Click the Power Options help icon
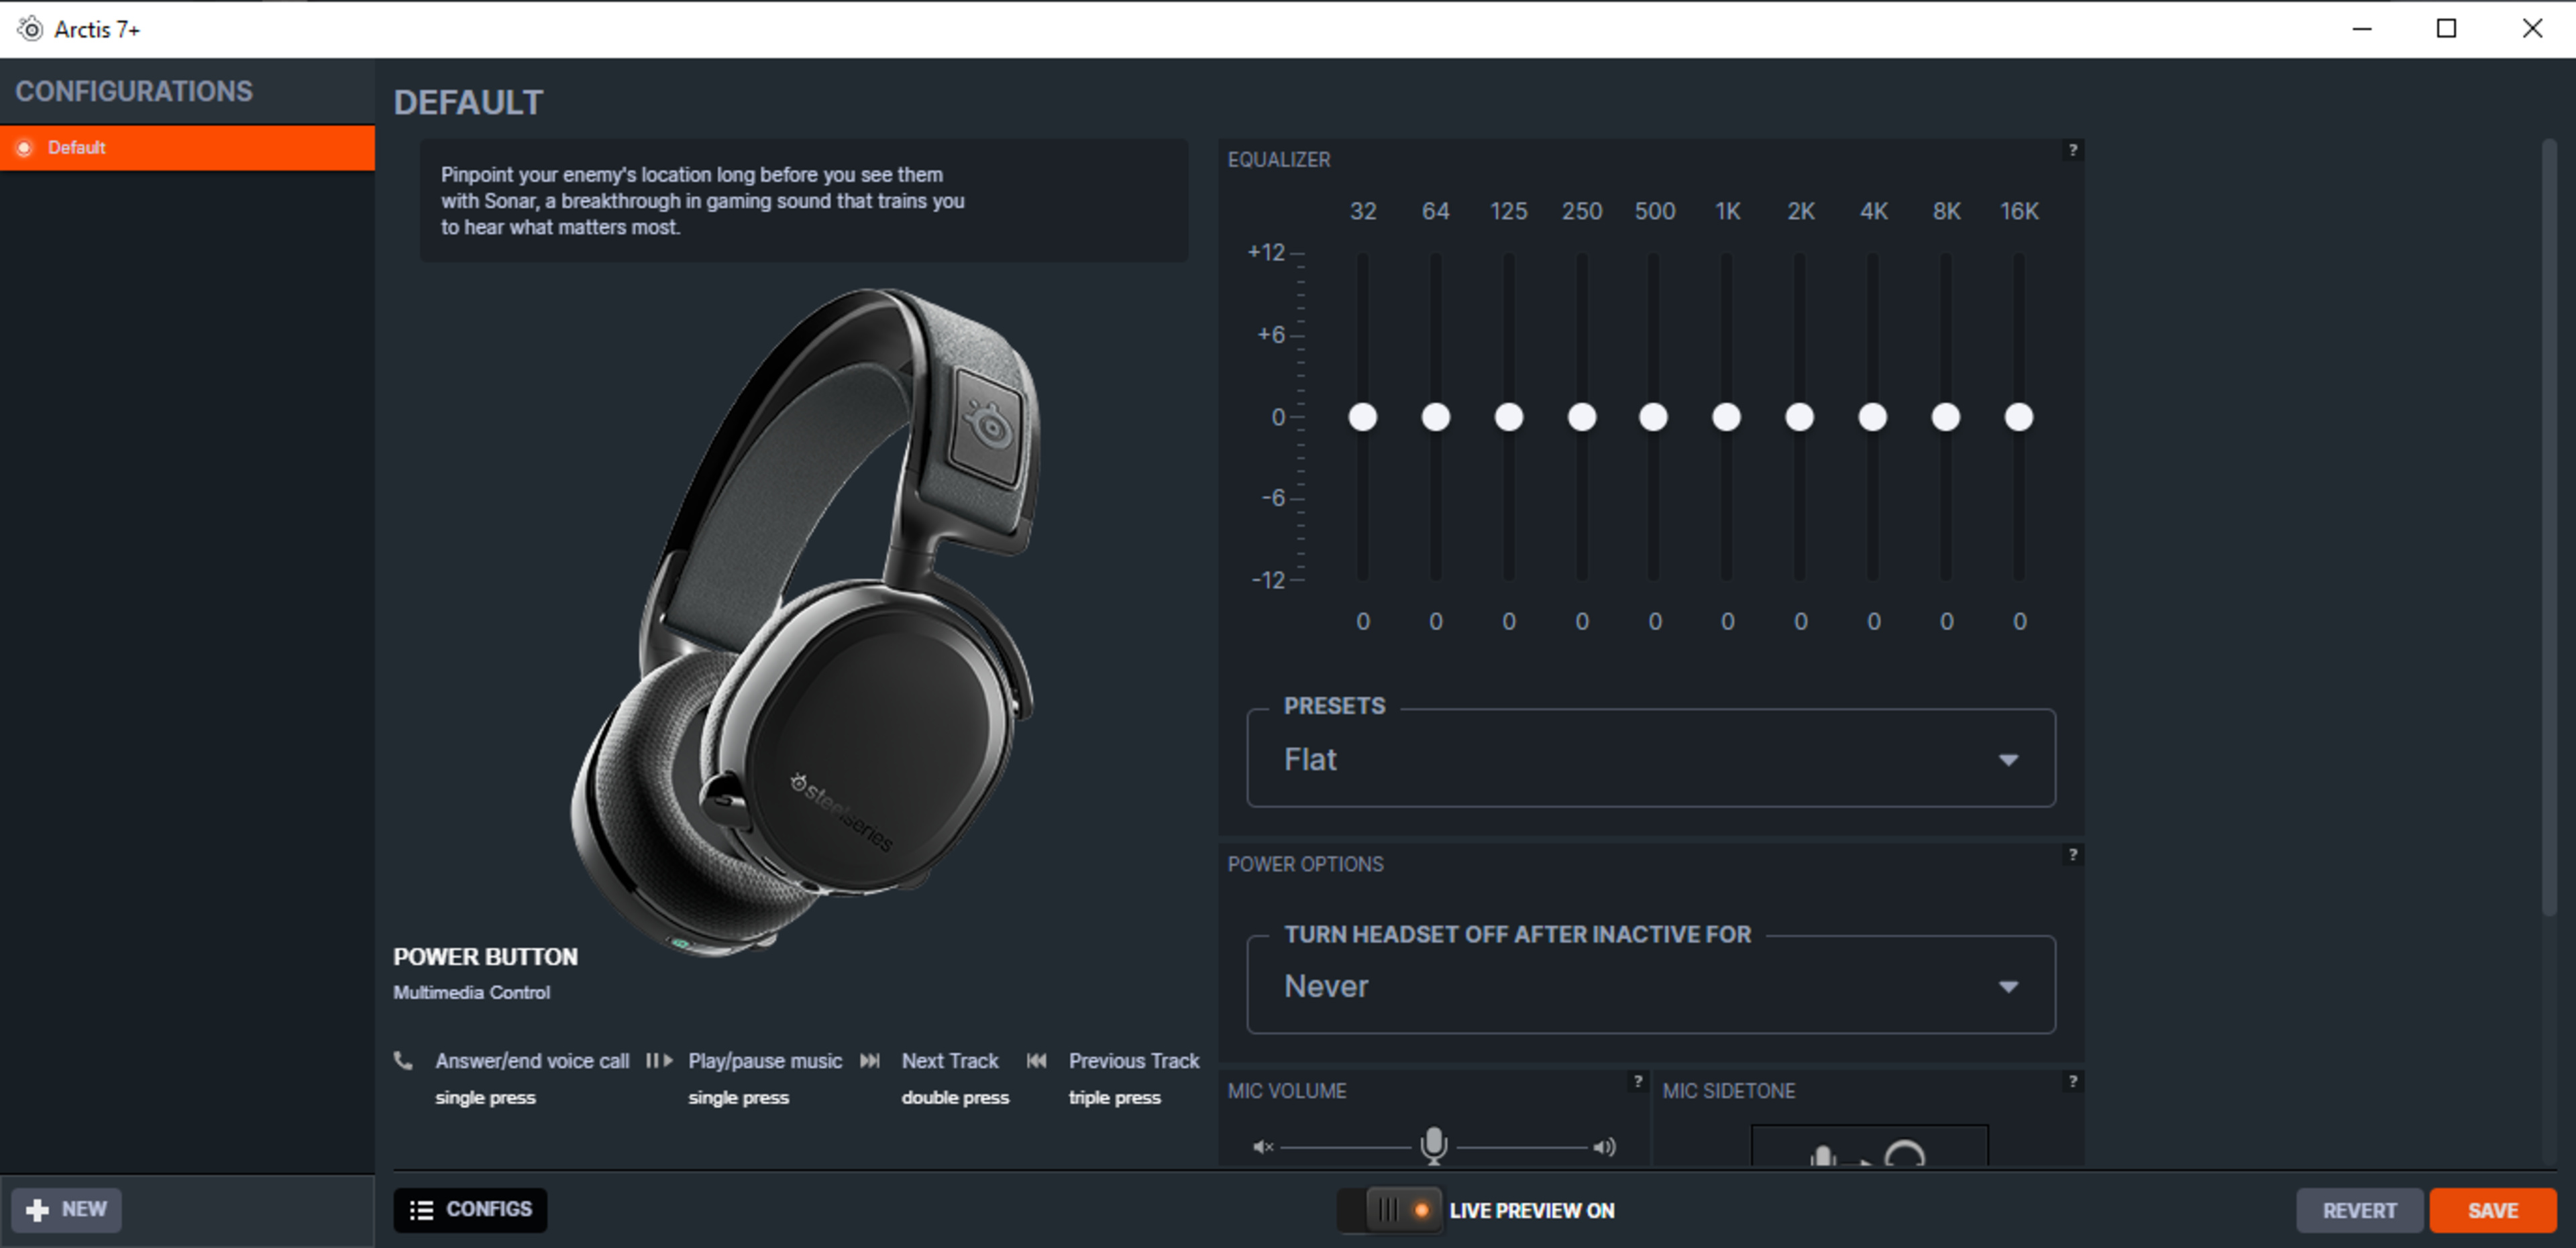The image size is (2576, 1248). (x=2072, y=855)
